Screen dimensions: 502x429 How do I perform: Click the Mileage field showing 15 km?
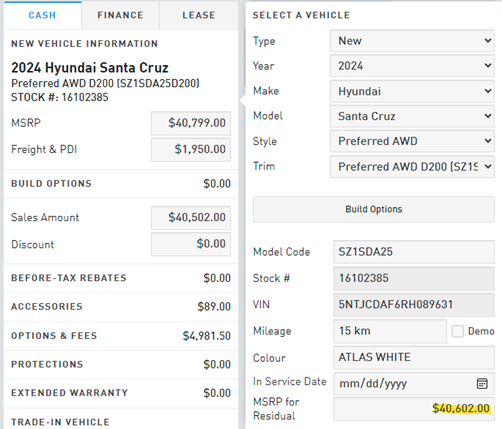[390, 331]
